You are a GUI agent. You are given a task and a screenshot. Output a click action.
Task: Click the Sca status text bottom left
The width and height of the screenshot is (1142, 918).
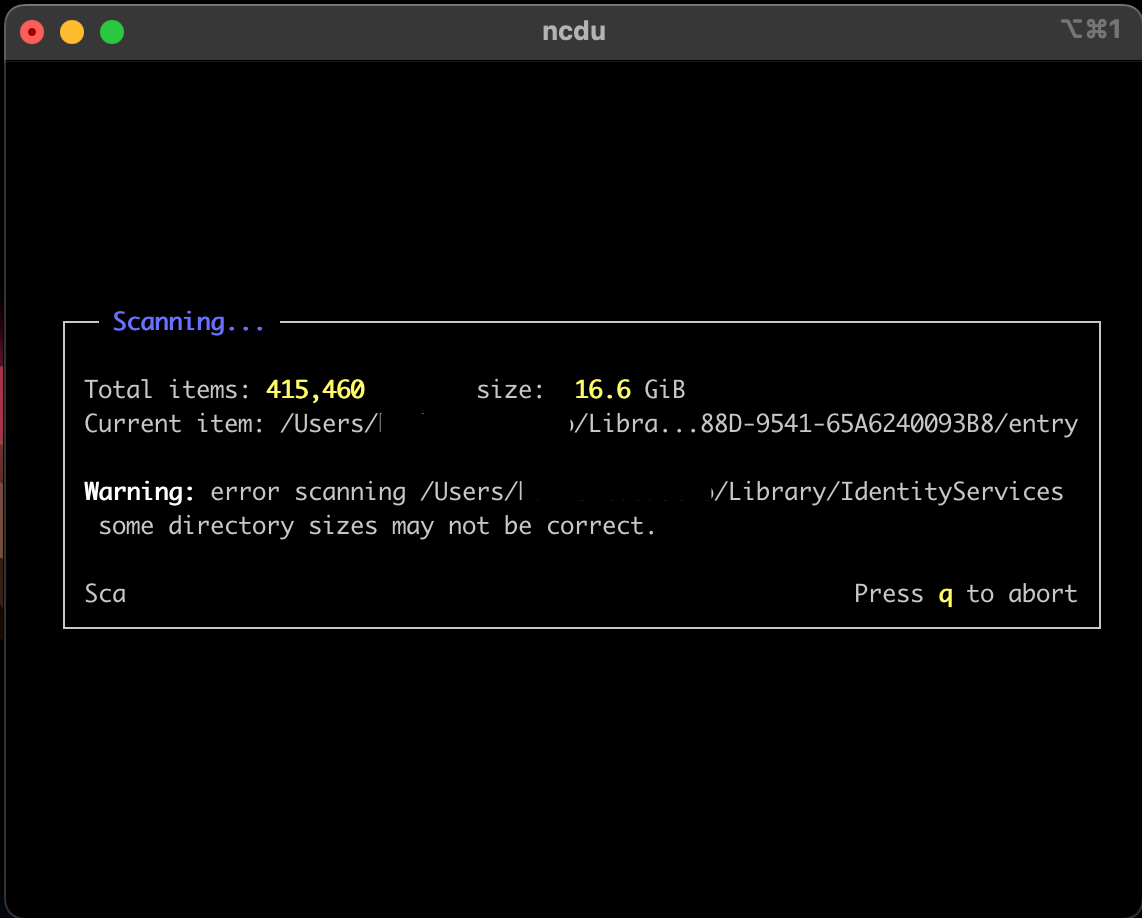[104, 593]
